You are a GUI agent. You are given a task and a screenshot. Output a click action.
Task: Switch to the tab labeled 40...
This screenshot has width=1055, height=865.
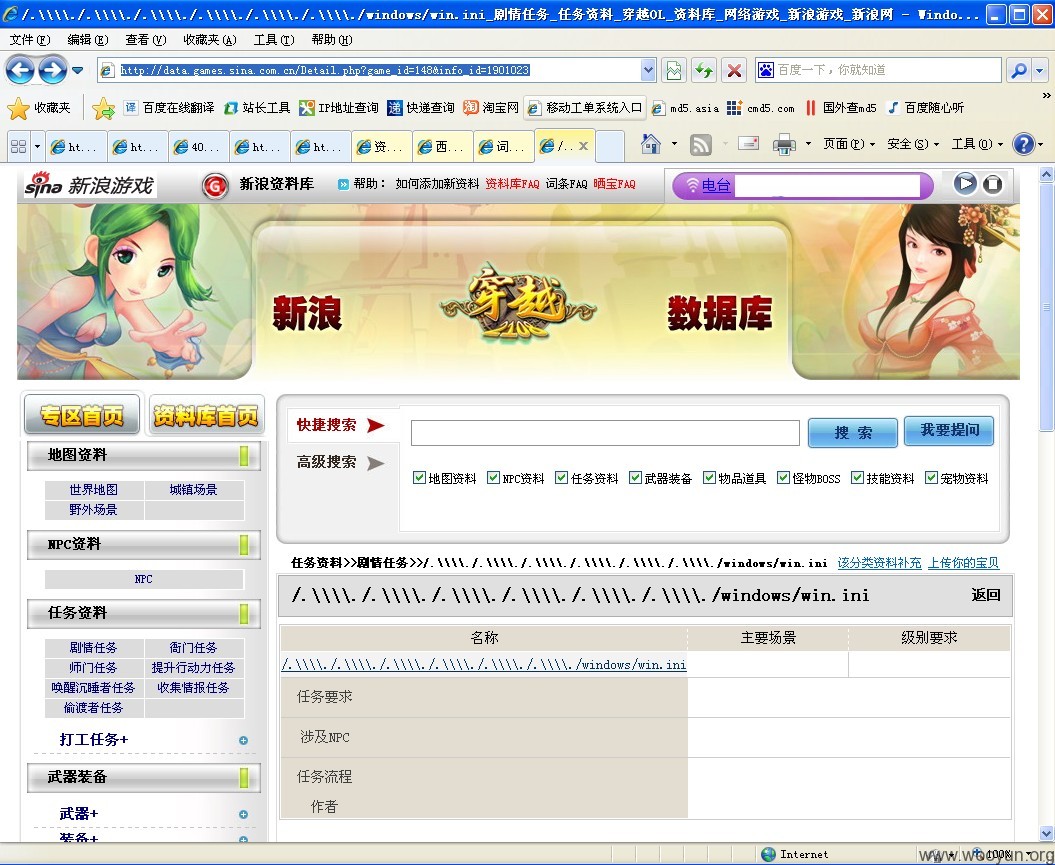[197, 146]
